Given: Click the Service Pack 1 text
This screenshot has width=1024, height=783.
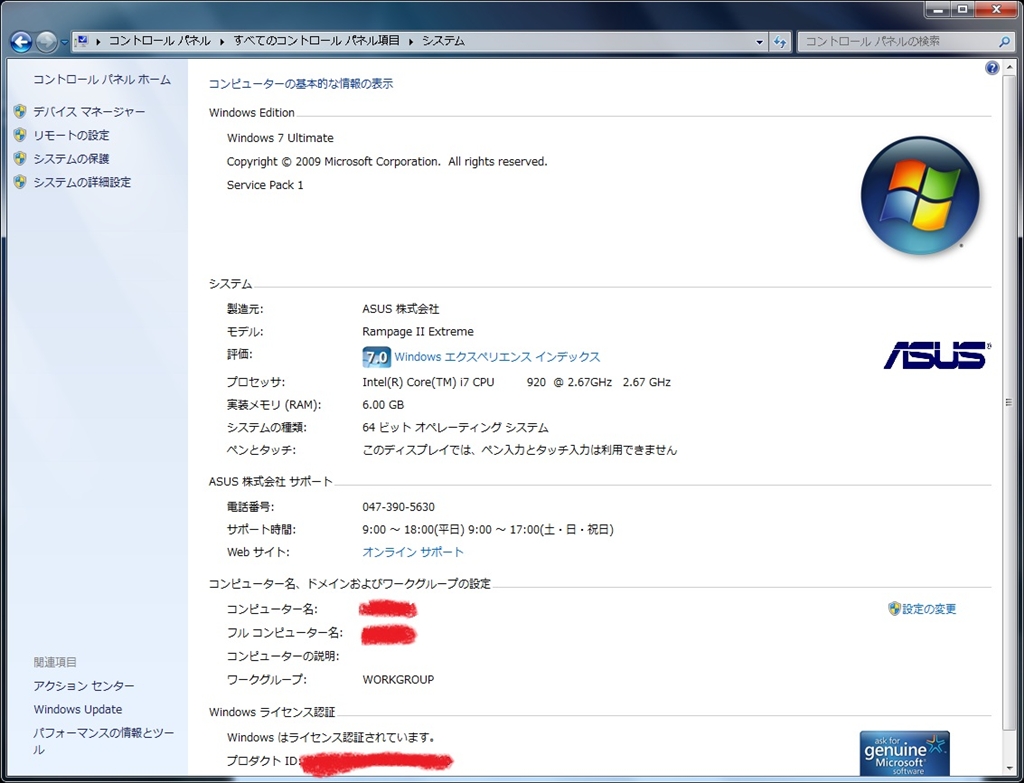Looking at the screenshot, I should tap(265, 185).
